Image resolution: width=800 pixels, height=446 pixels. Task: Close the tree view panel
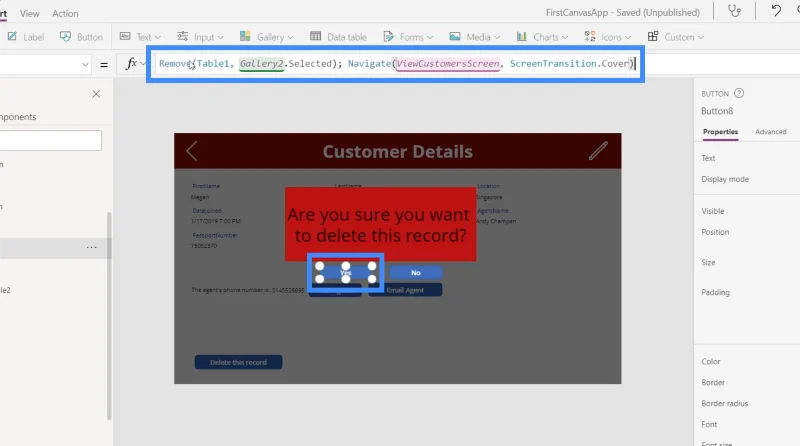pyautogui.click(x=96, y=94)
